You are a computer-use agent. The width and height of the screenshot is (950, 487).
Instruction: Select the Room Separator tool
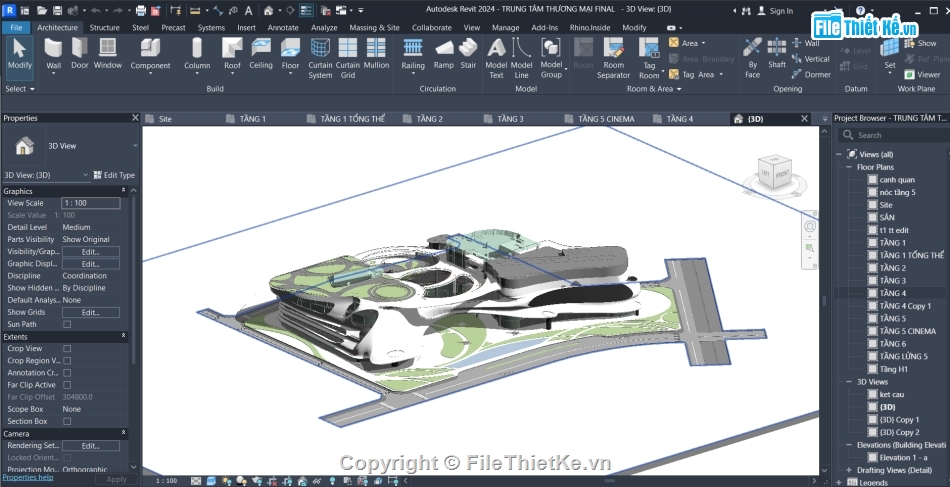(x=613, y=58)
